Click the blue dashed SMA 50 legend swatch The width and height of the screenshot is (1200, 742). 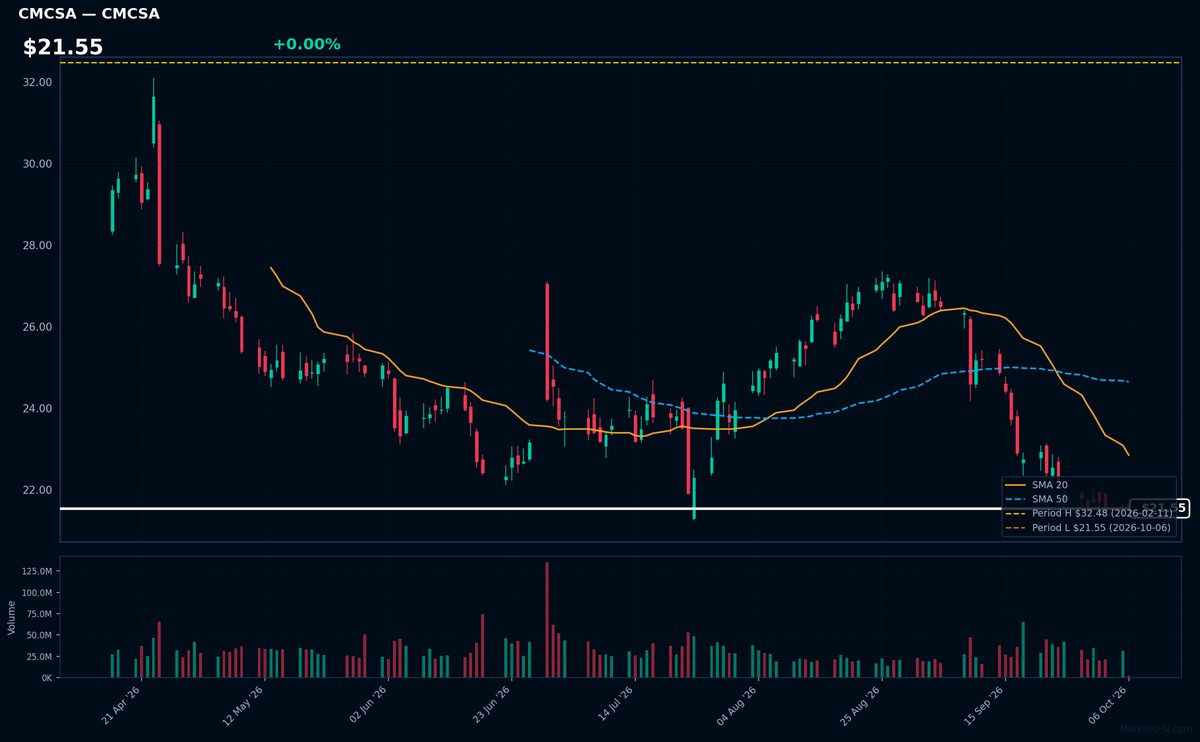(x=1016, y=499)
